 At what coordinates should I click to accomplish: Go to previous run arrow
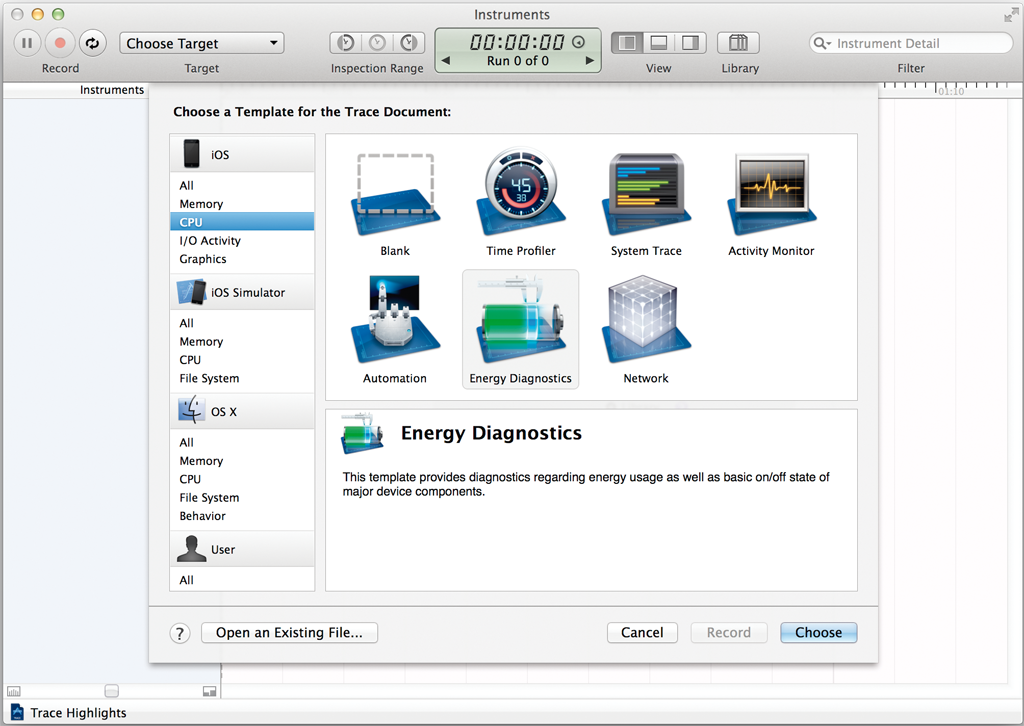click(446, 61)
